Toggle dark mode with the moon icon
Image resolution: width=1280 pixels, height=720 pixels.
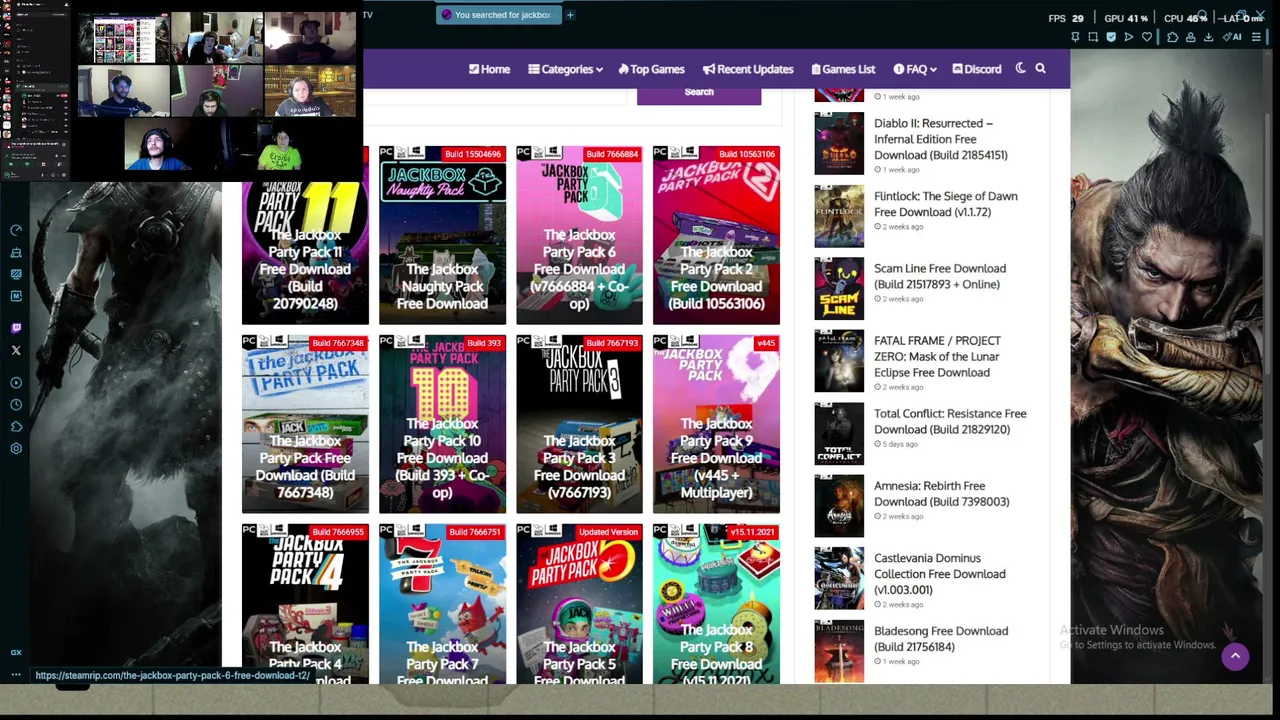tap(1020, 68)
